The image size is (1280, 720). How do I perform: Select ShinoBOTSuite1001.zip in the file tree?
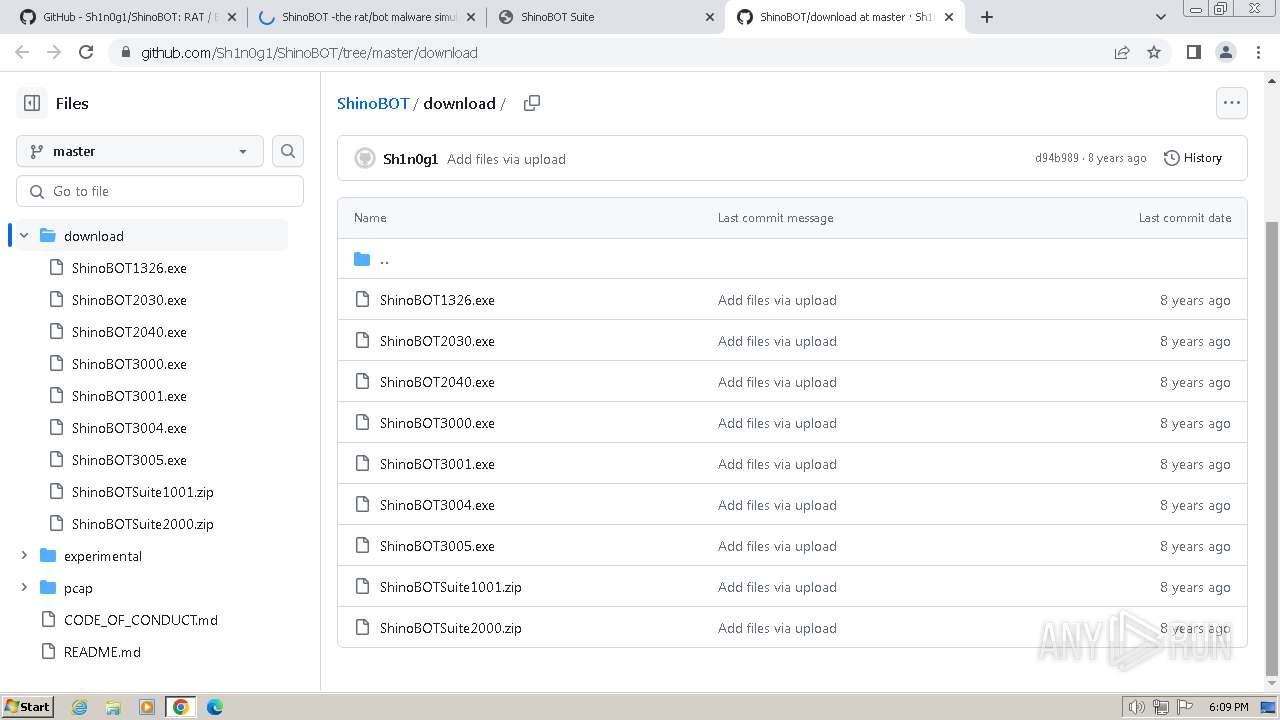[x=143, y=492]
